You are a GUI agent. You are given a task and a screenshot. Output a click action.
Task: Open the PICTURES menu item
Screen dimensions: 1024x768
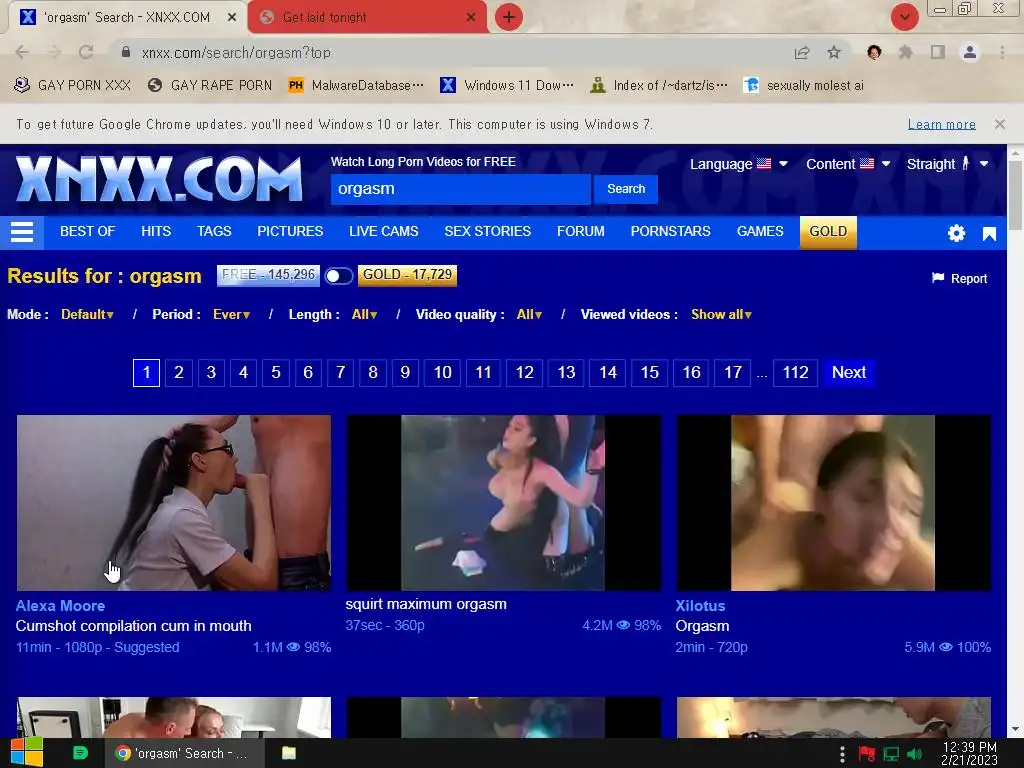click(290, 231)
